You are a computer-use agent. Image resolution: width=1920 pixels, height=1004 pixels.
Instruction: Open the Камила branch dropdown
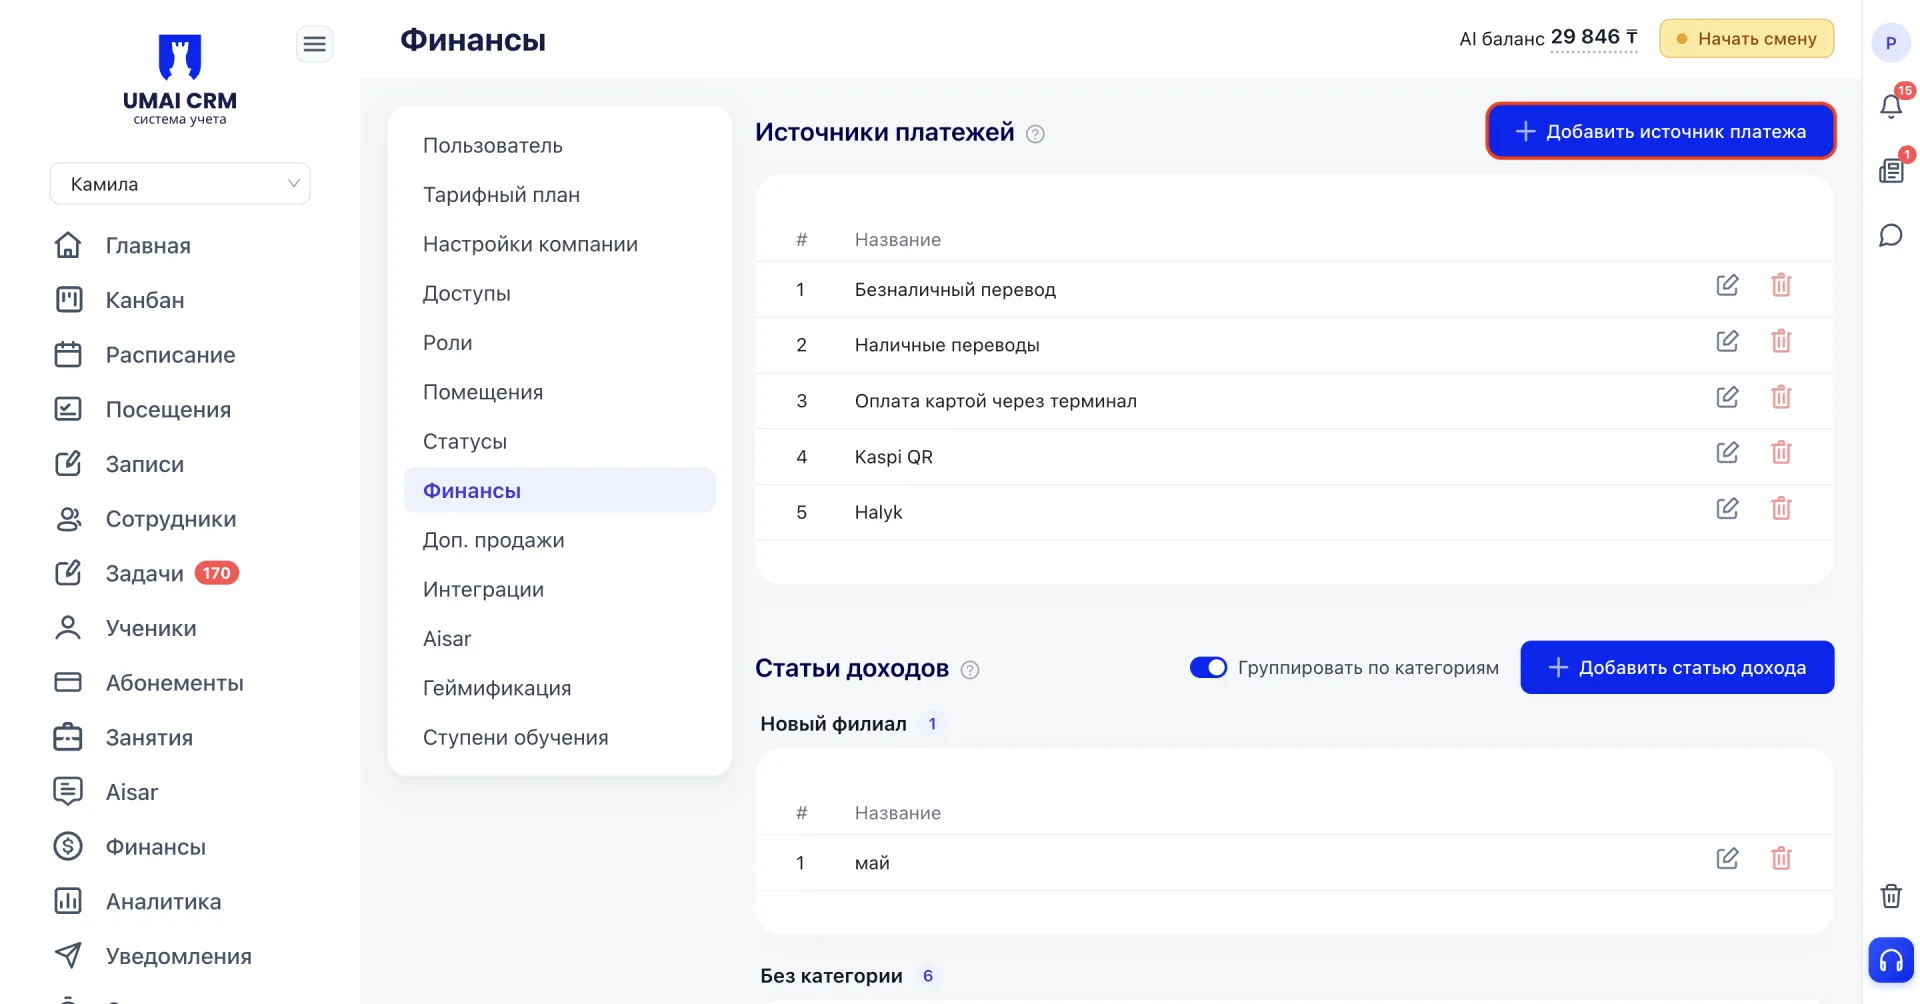[180, 184]
